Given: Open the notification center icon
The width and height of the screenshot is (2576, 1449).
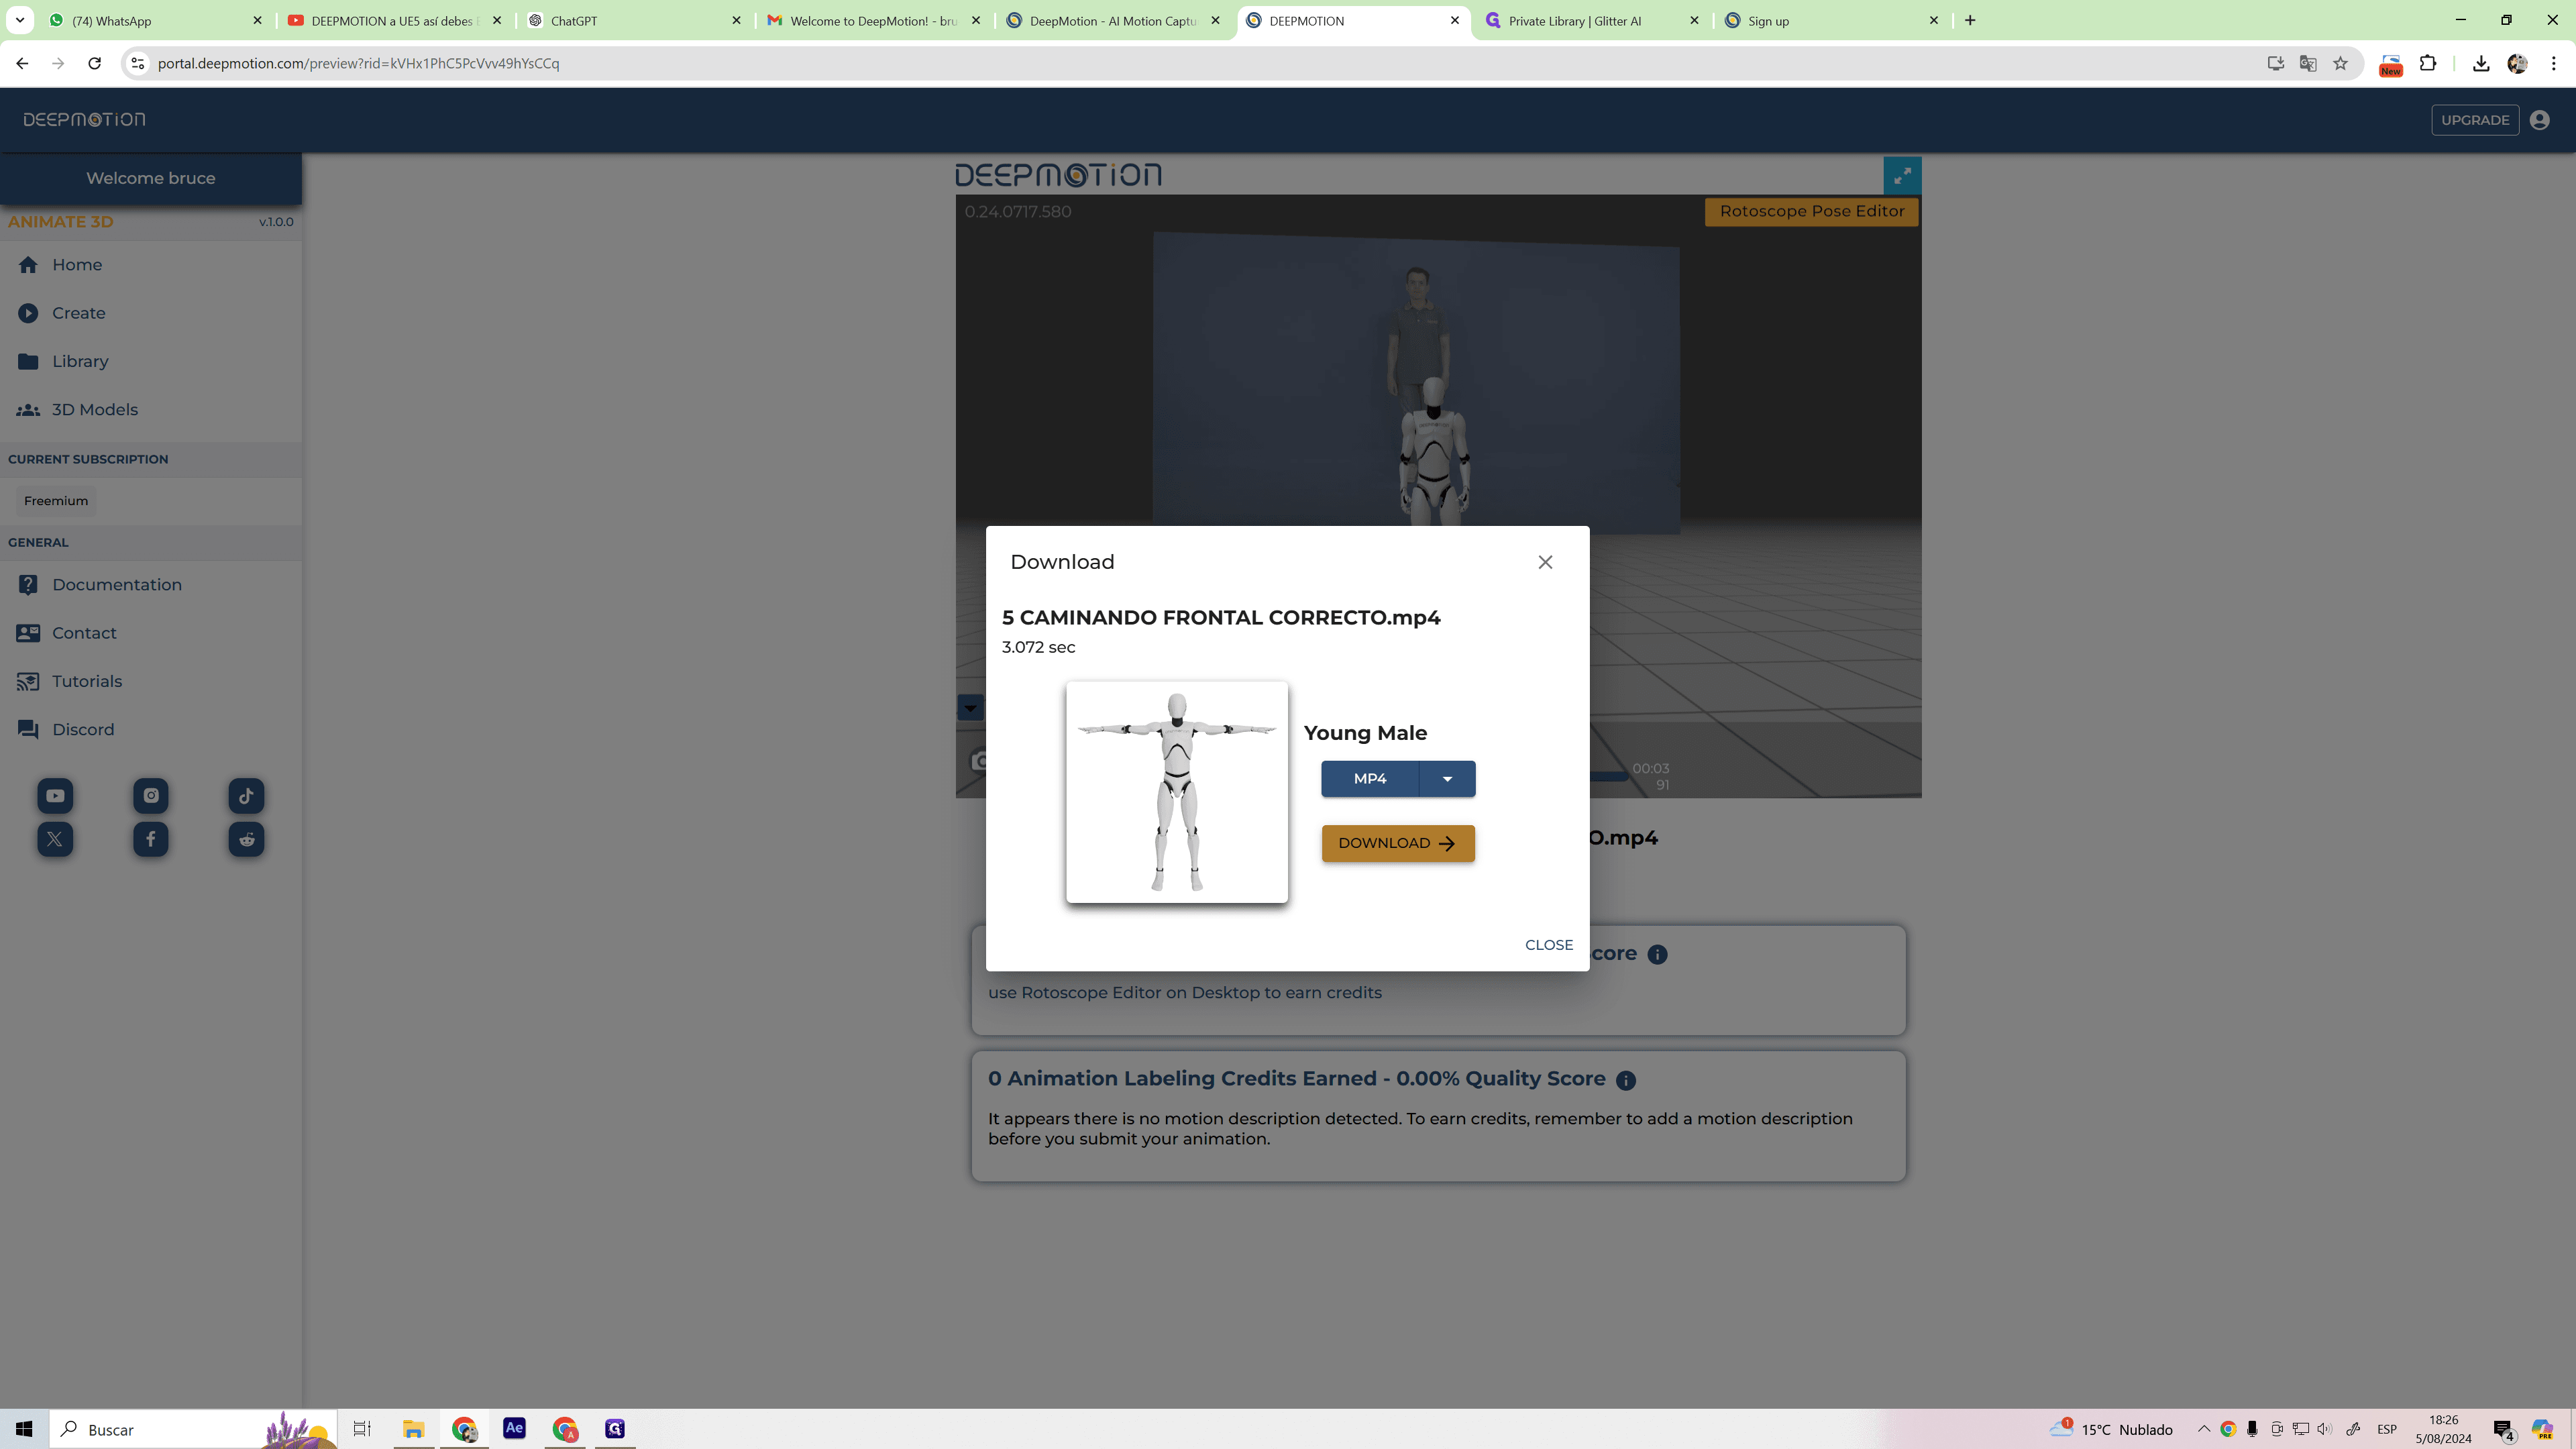Looking at the screenshot, I should (x=2503, y=1430).
